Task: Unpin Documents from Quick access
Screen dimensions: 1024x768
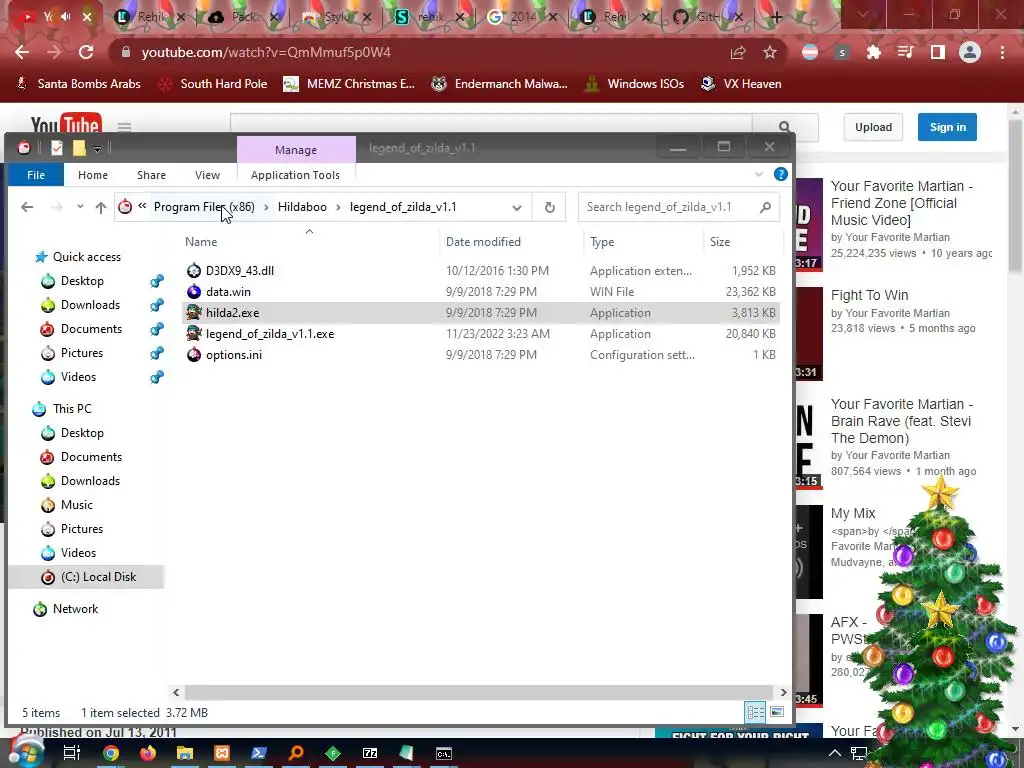Action: [x=157, y=329]
